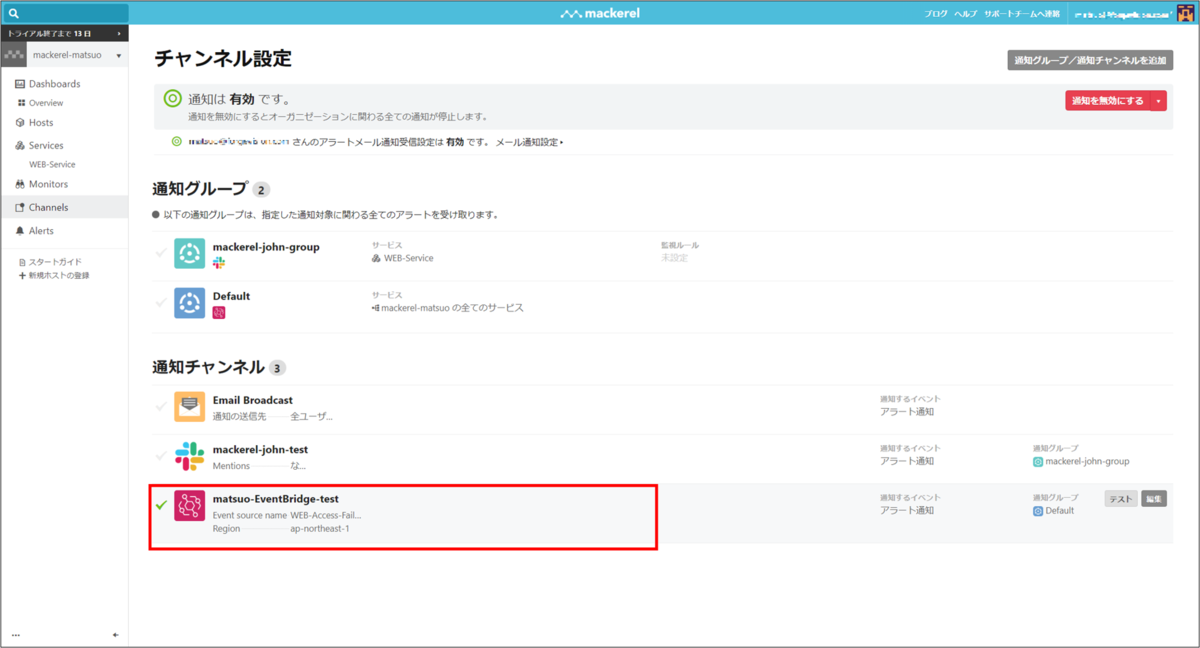Click 編集 button for matsuo-EventBridge-test

[1154, 498]
